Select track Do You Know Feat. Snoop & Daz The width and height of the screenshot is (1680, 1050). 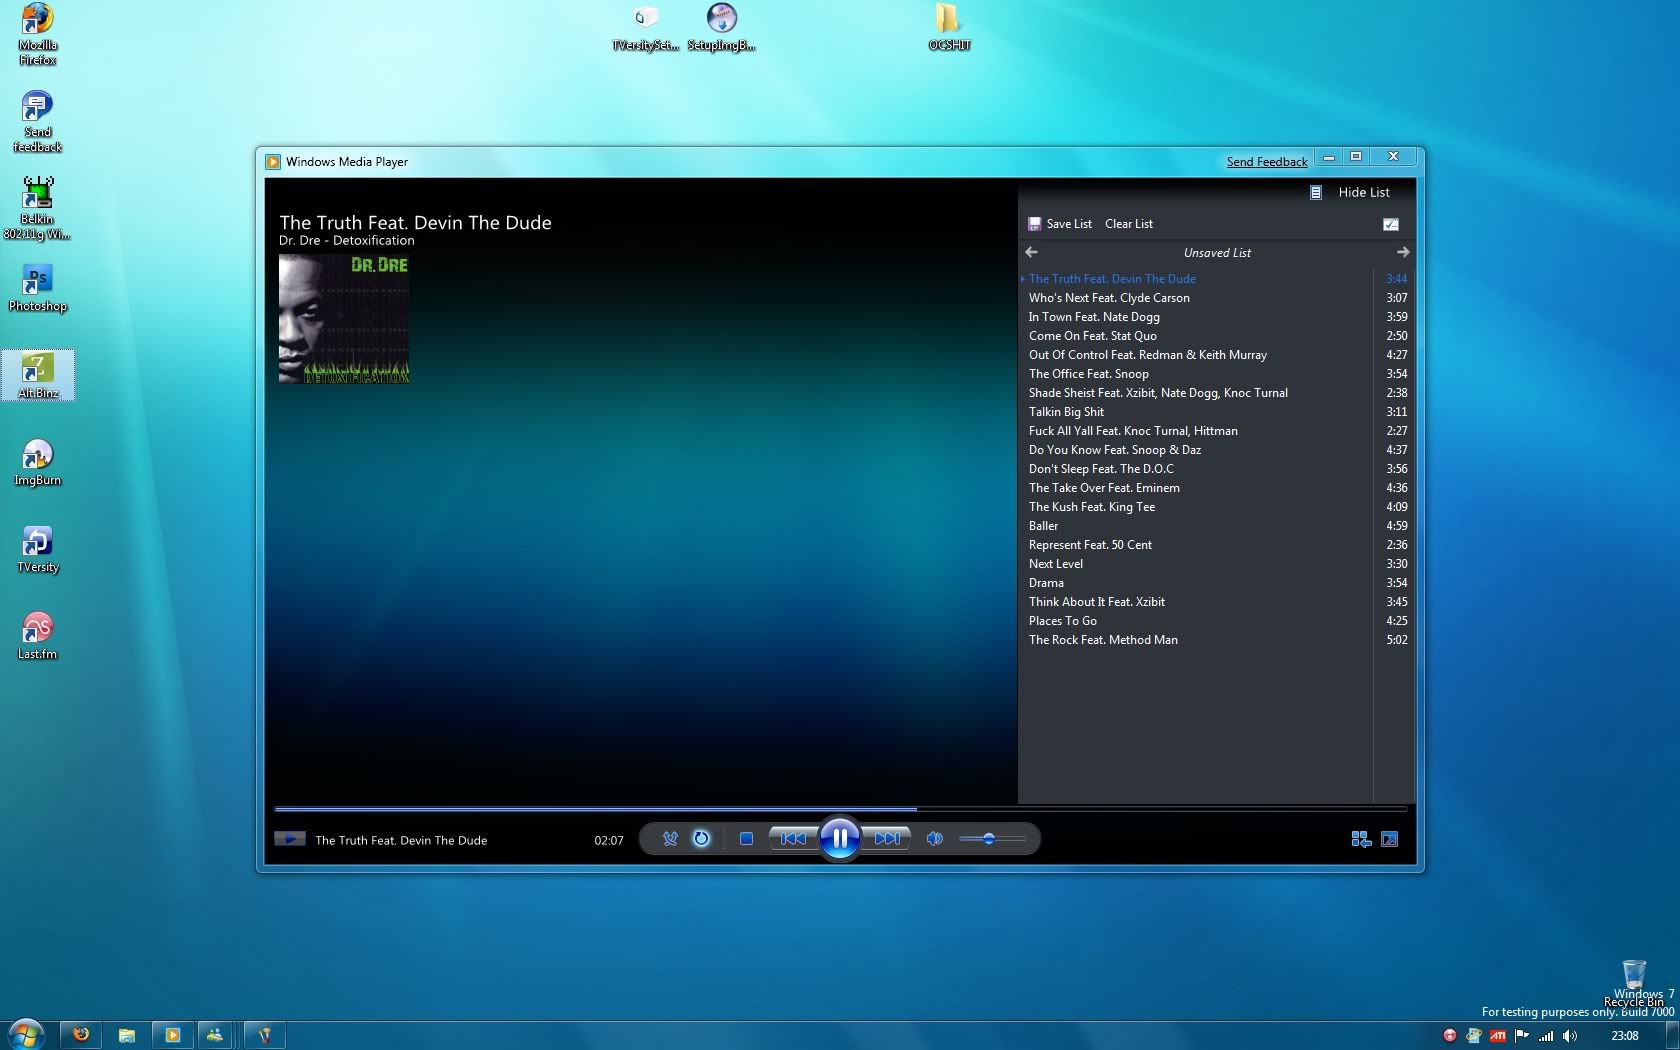click(1216, 450)
